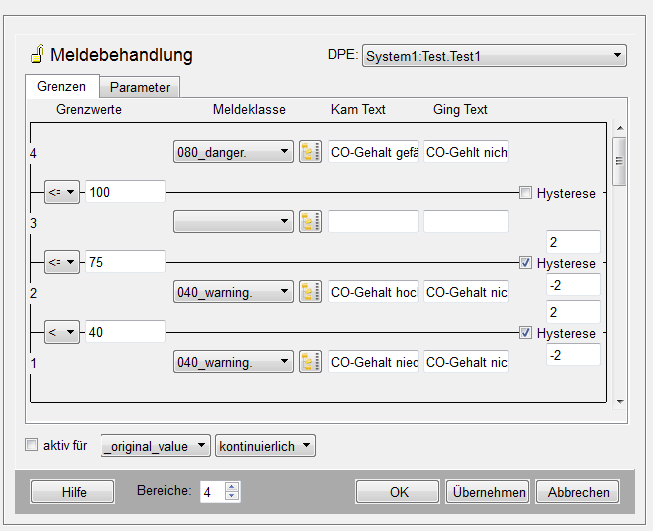Open alert class picker icon for range 4
The image size is (653, 531).
tap(310, 152)
